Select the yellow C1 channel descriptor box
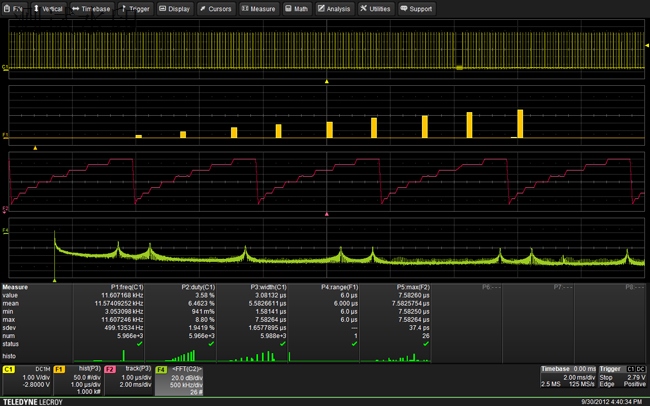 tap(27, 381)
